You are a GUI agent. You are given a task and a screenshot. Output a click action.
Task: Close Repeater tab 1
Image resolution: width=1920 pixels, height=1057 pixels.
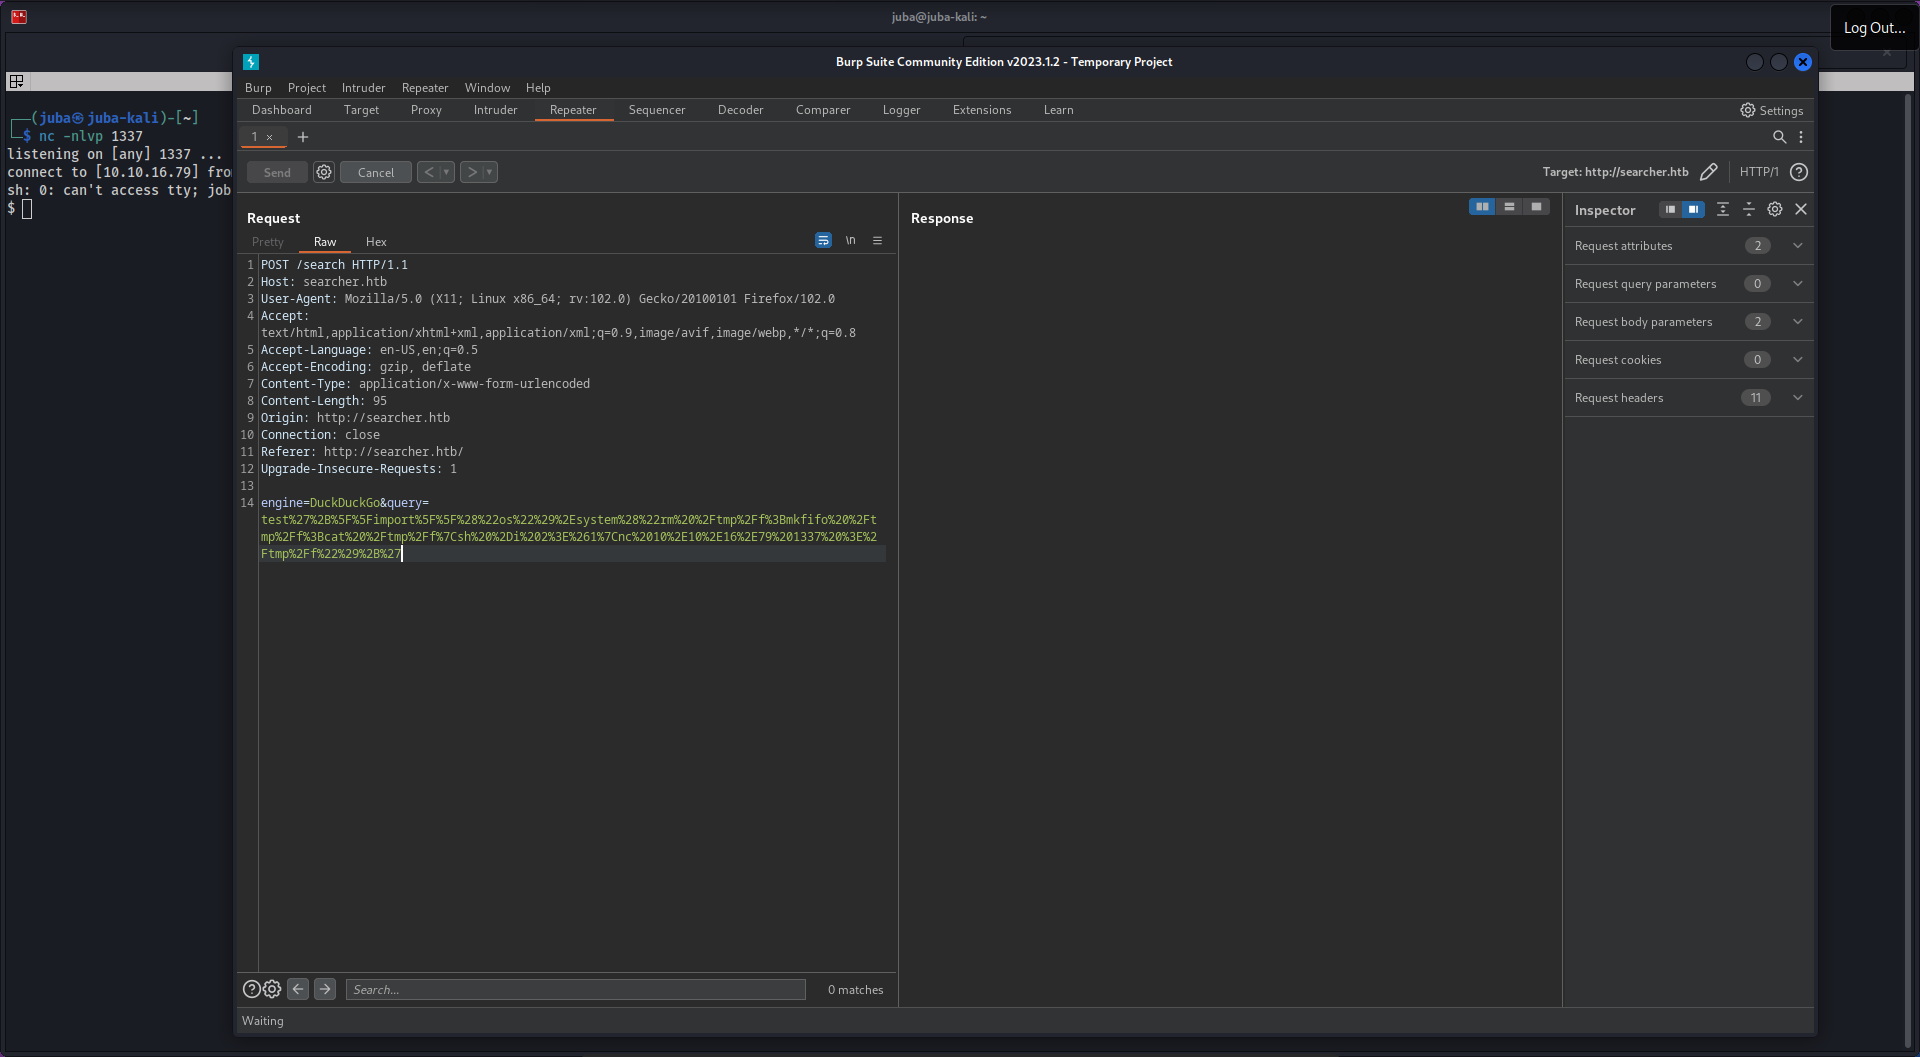(270, 137)
